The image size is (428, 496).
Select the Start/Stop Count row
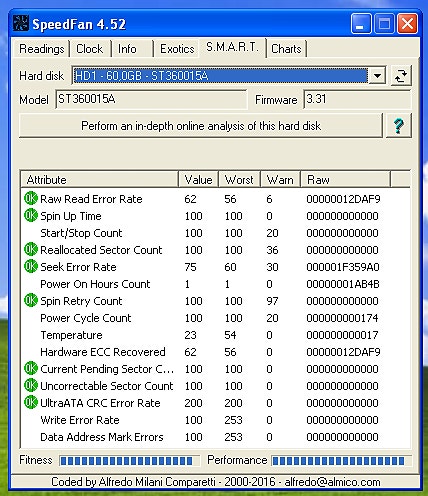[x=215, y=233]
